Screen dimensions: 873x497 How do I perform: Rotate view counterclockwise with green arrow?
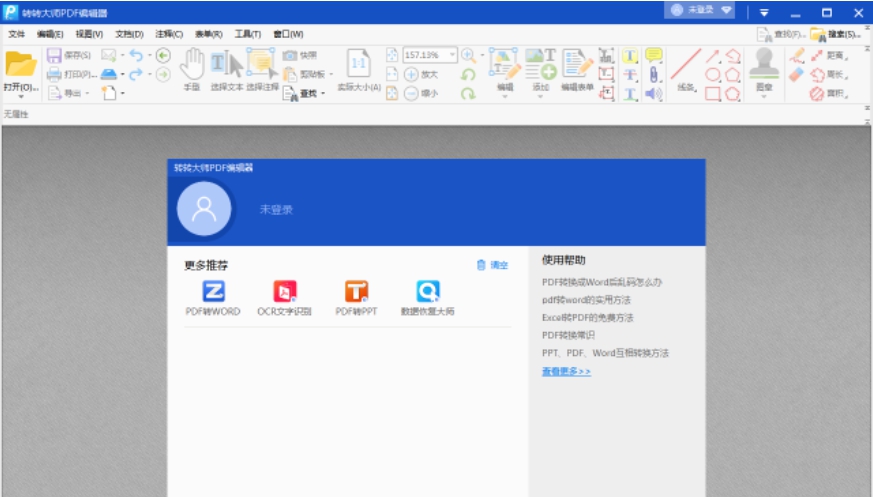coord(468,74)
